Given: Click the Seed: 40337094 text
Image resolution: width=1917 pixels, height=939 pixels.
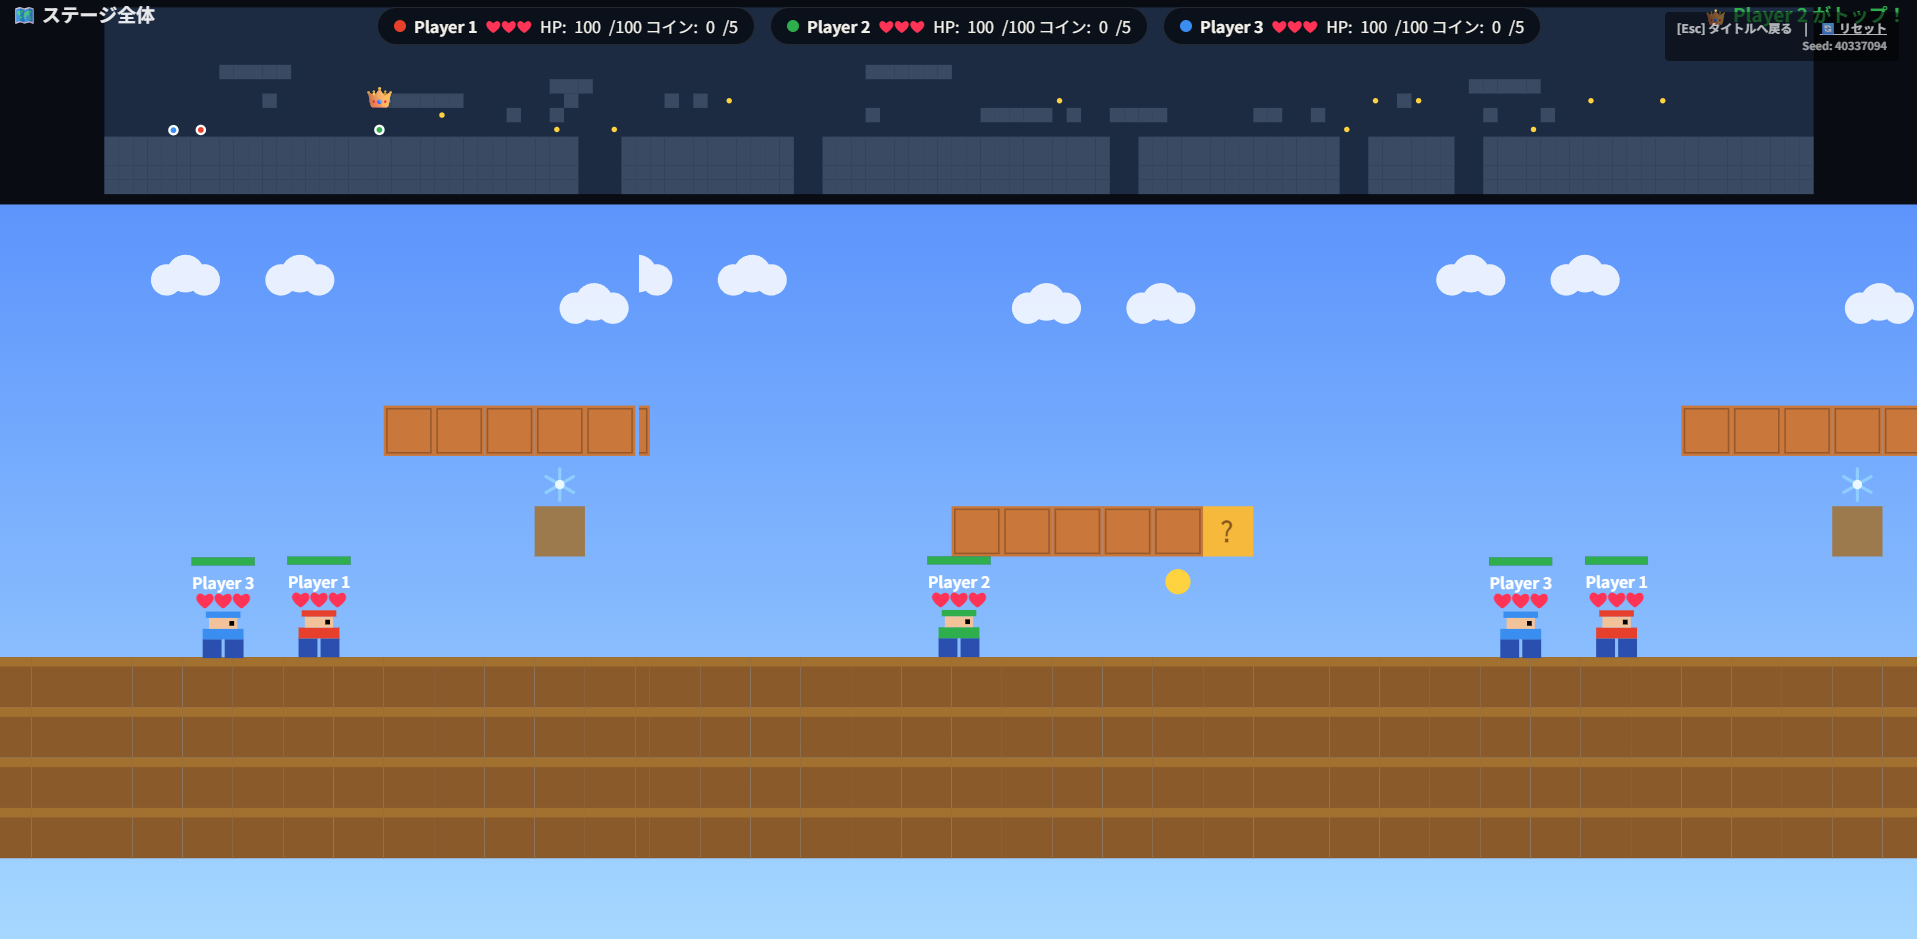Looking at the screenshot, I should pos(1844,46).
